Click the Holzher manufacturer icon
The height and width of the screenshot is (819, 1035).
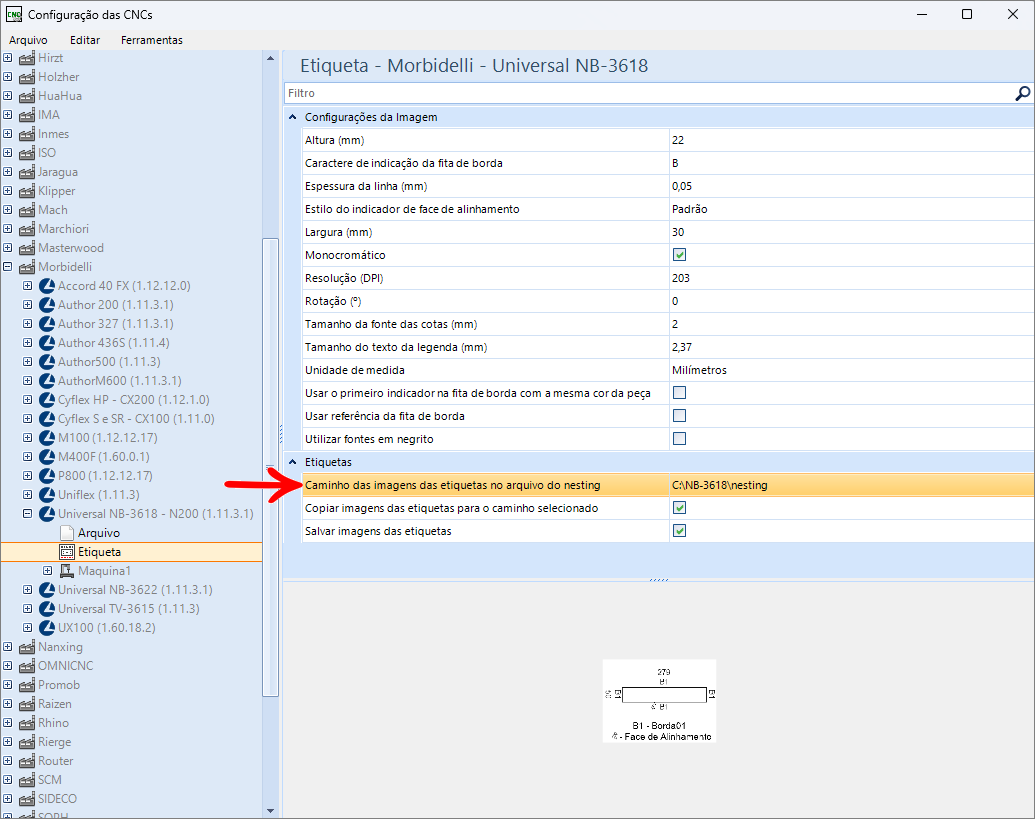click(27, 77)
